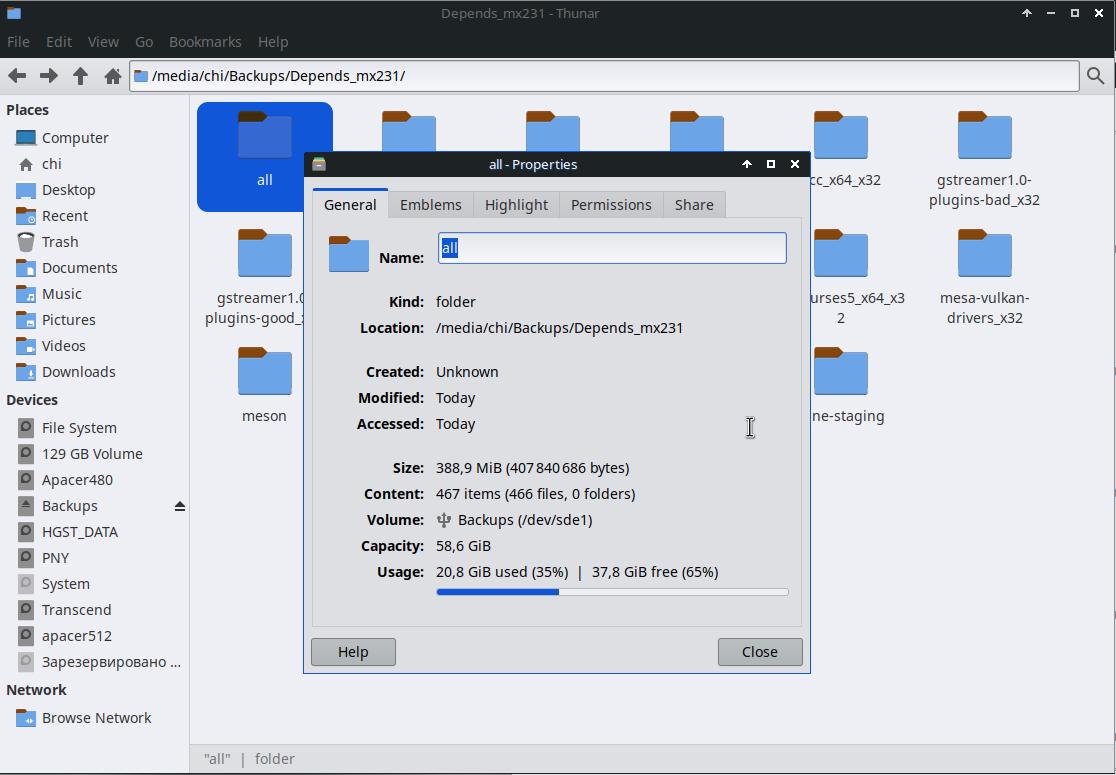Select the meson folder
Screen dimensions: 1116x775
(x=264, y=386)
